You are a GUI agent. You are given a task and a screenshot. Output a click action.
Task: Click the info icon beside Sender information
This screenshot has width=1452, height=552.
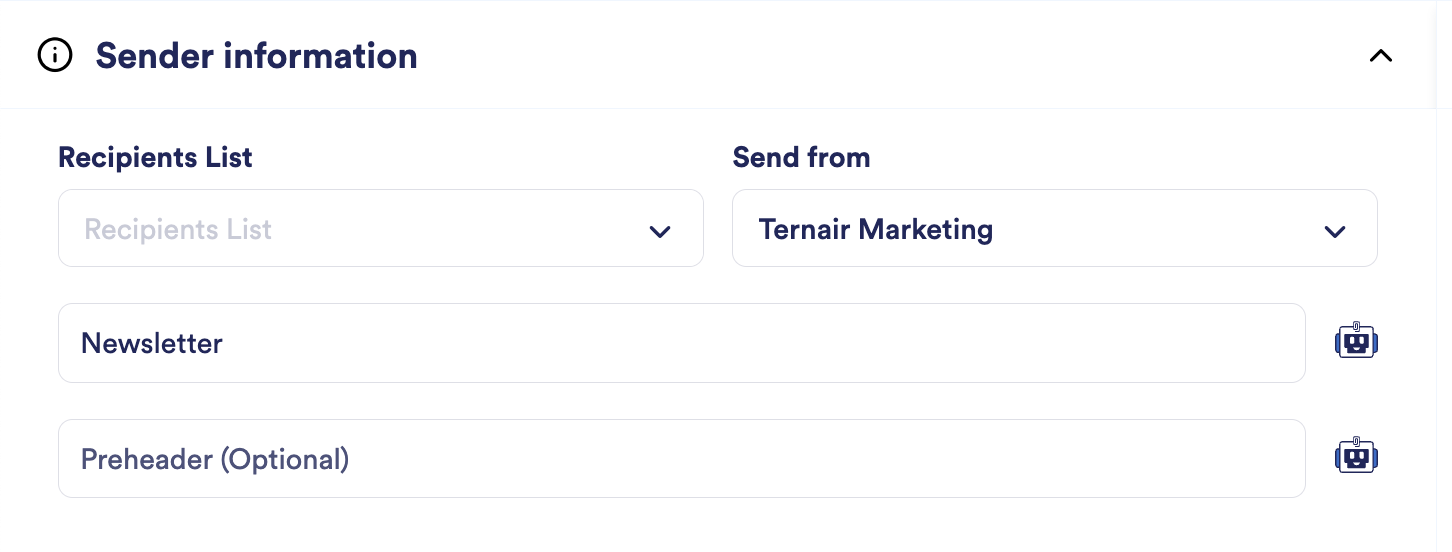click(55, 56)
